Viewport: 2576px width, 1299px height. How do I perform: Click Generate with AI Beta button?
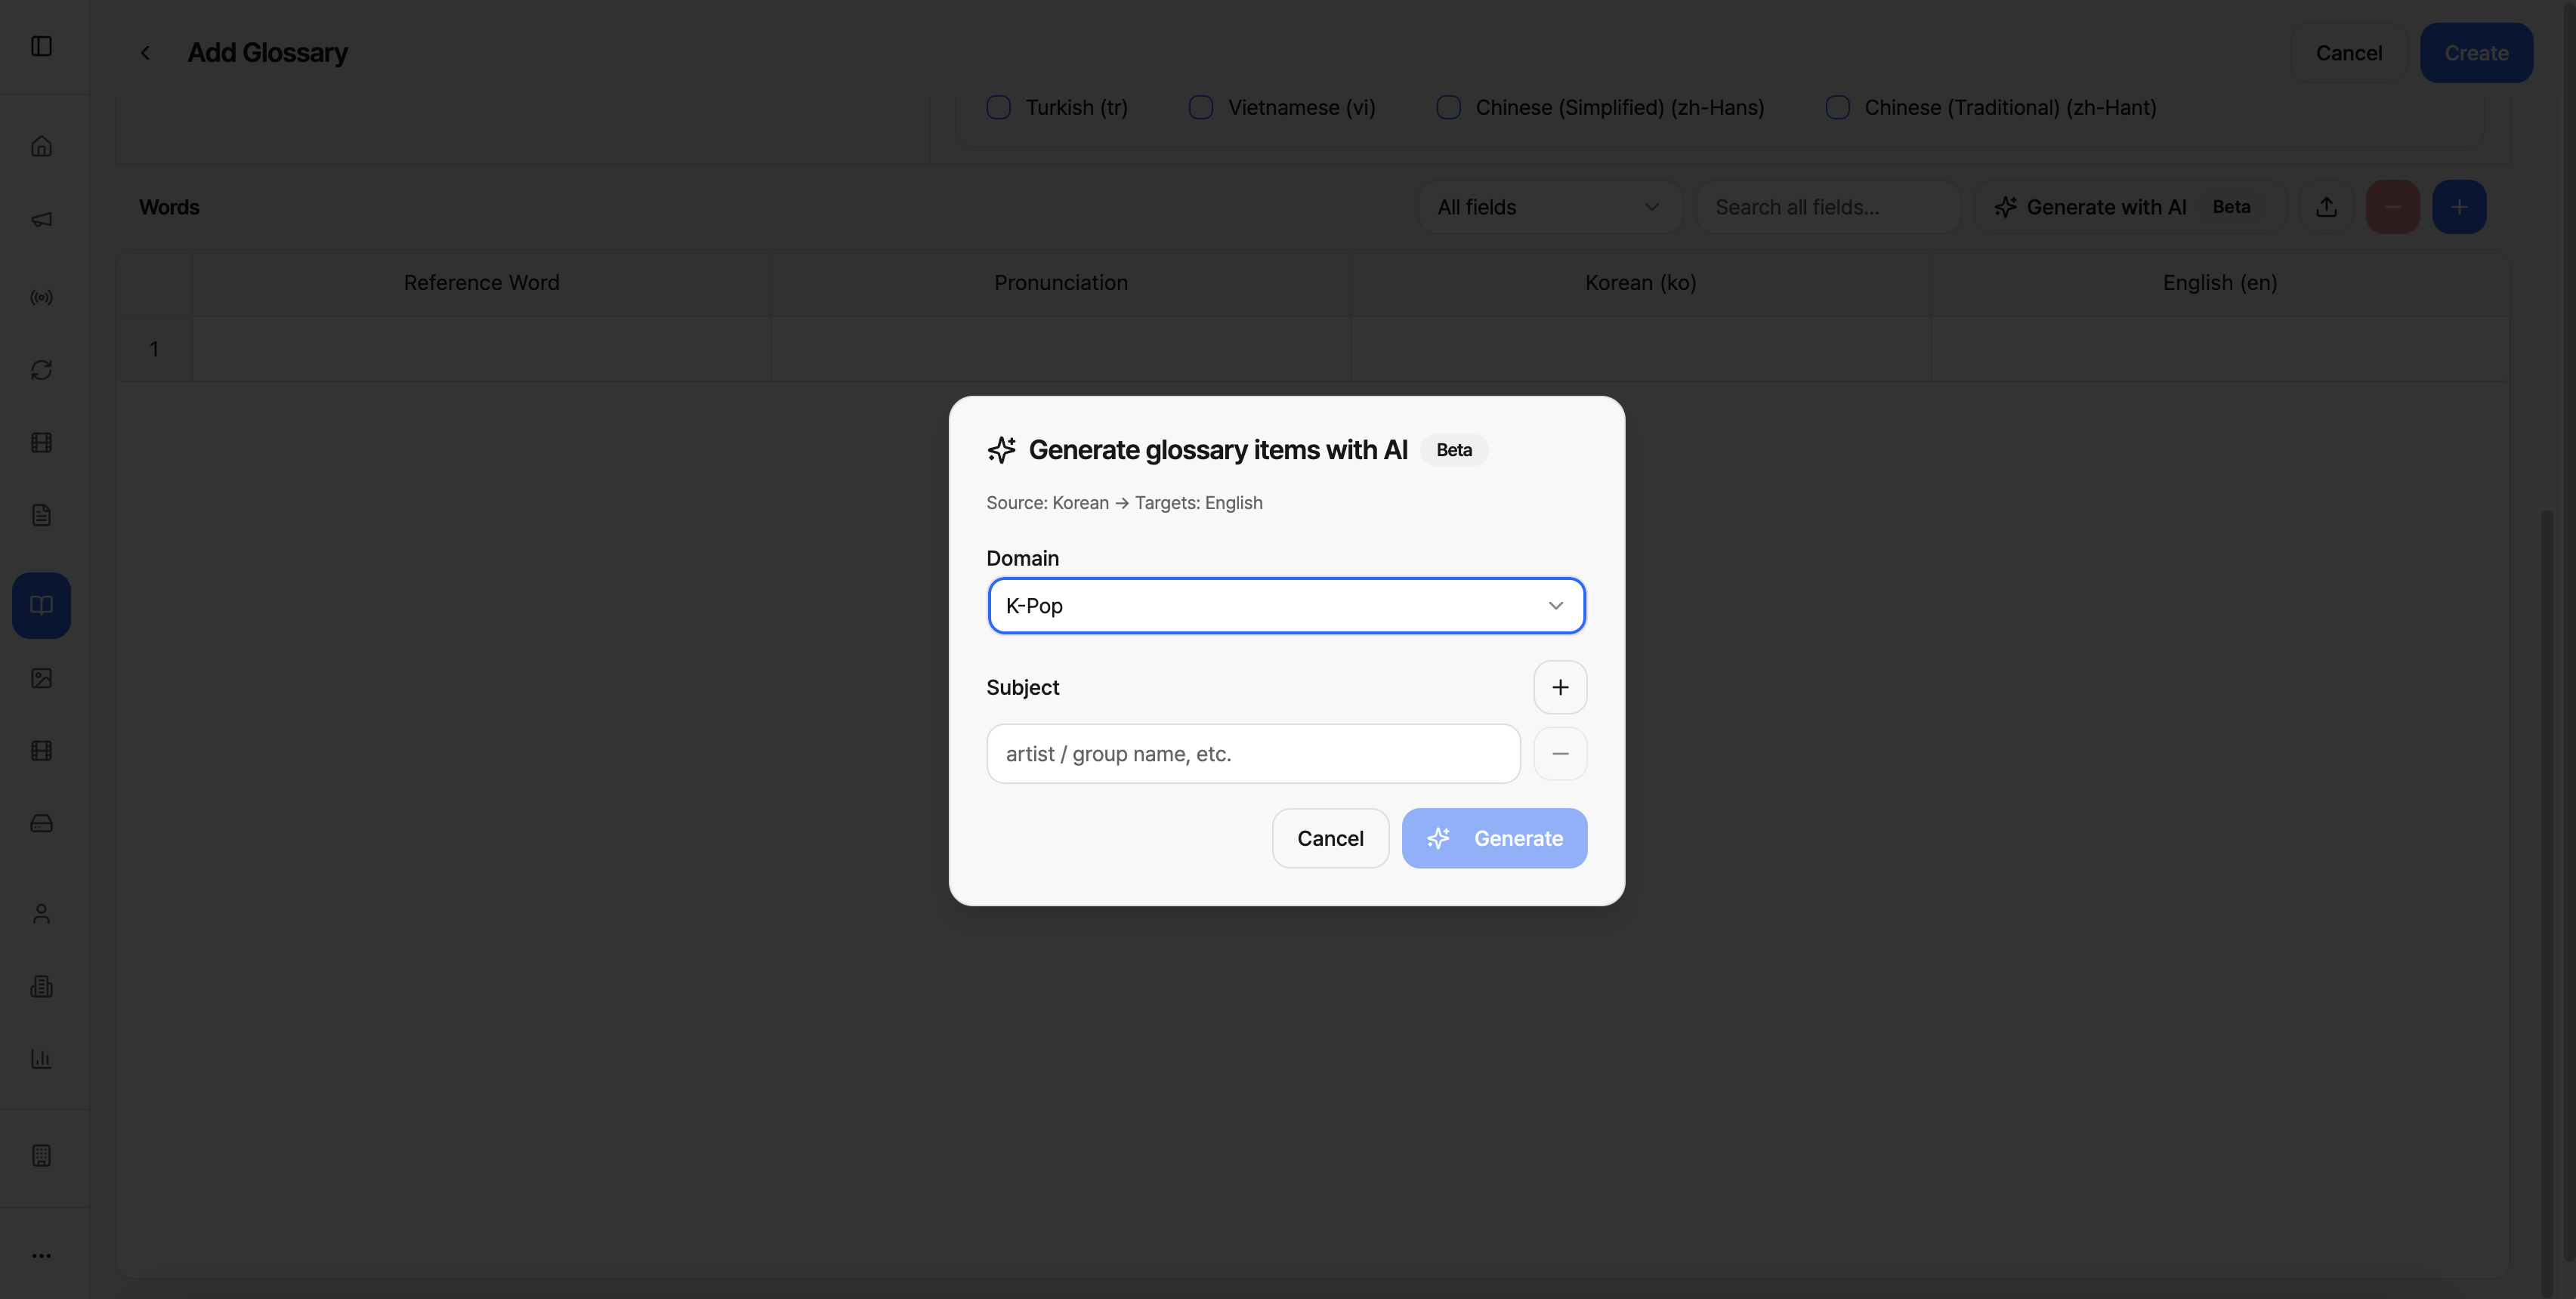pos(2130,207)
